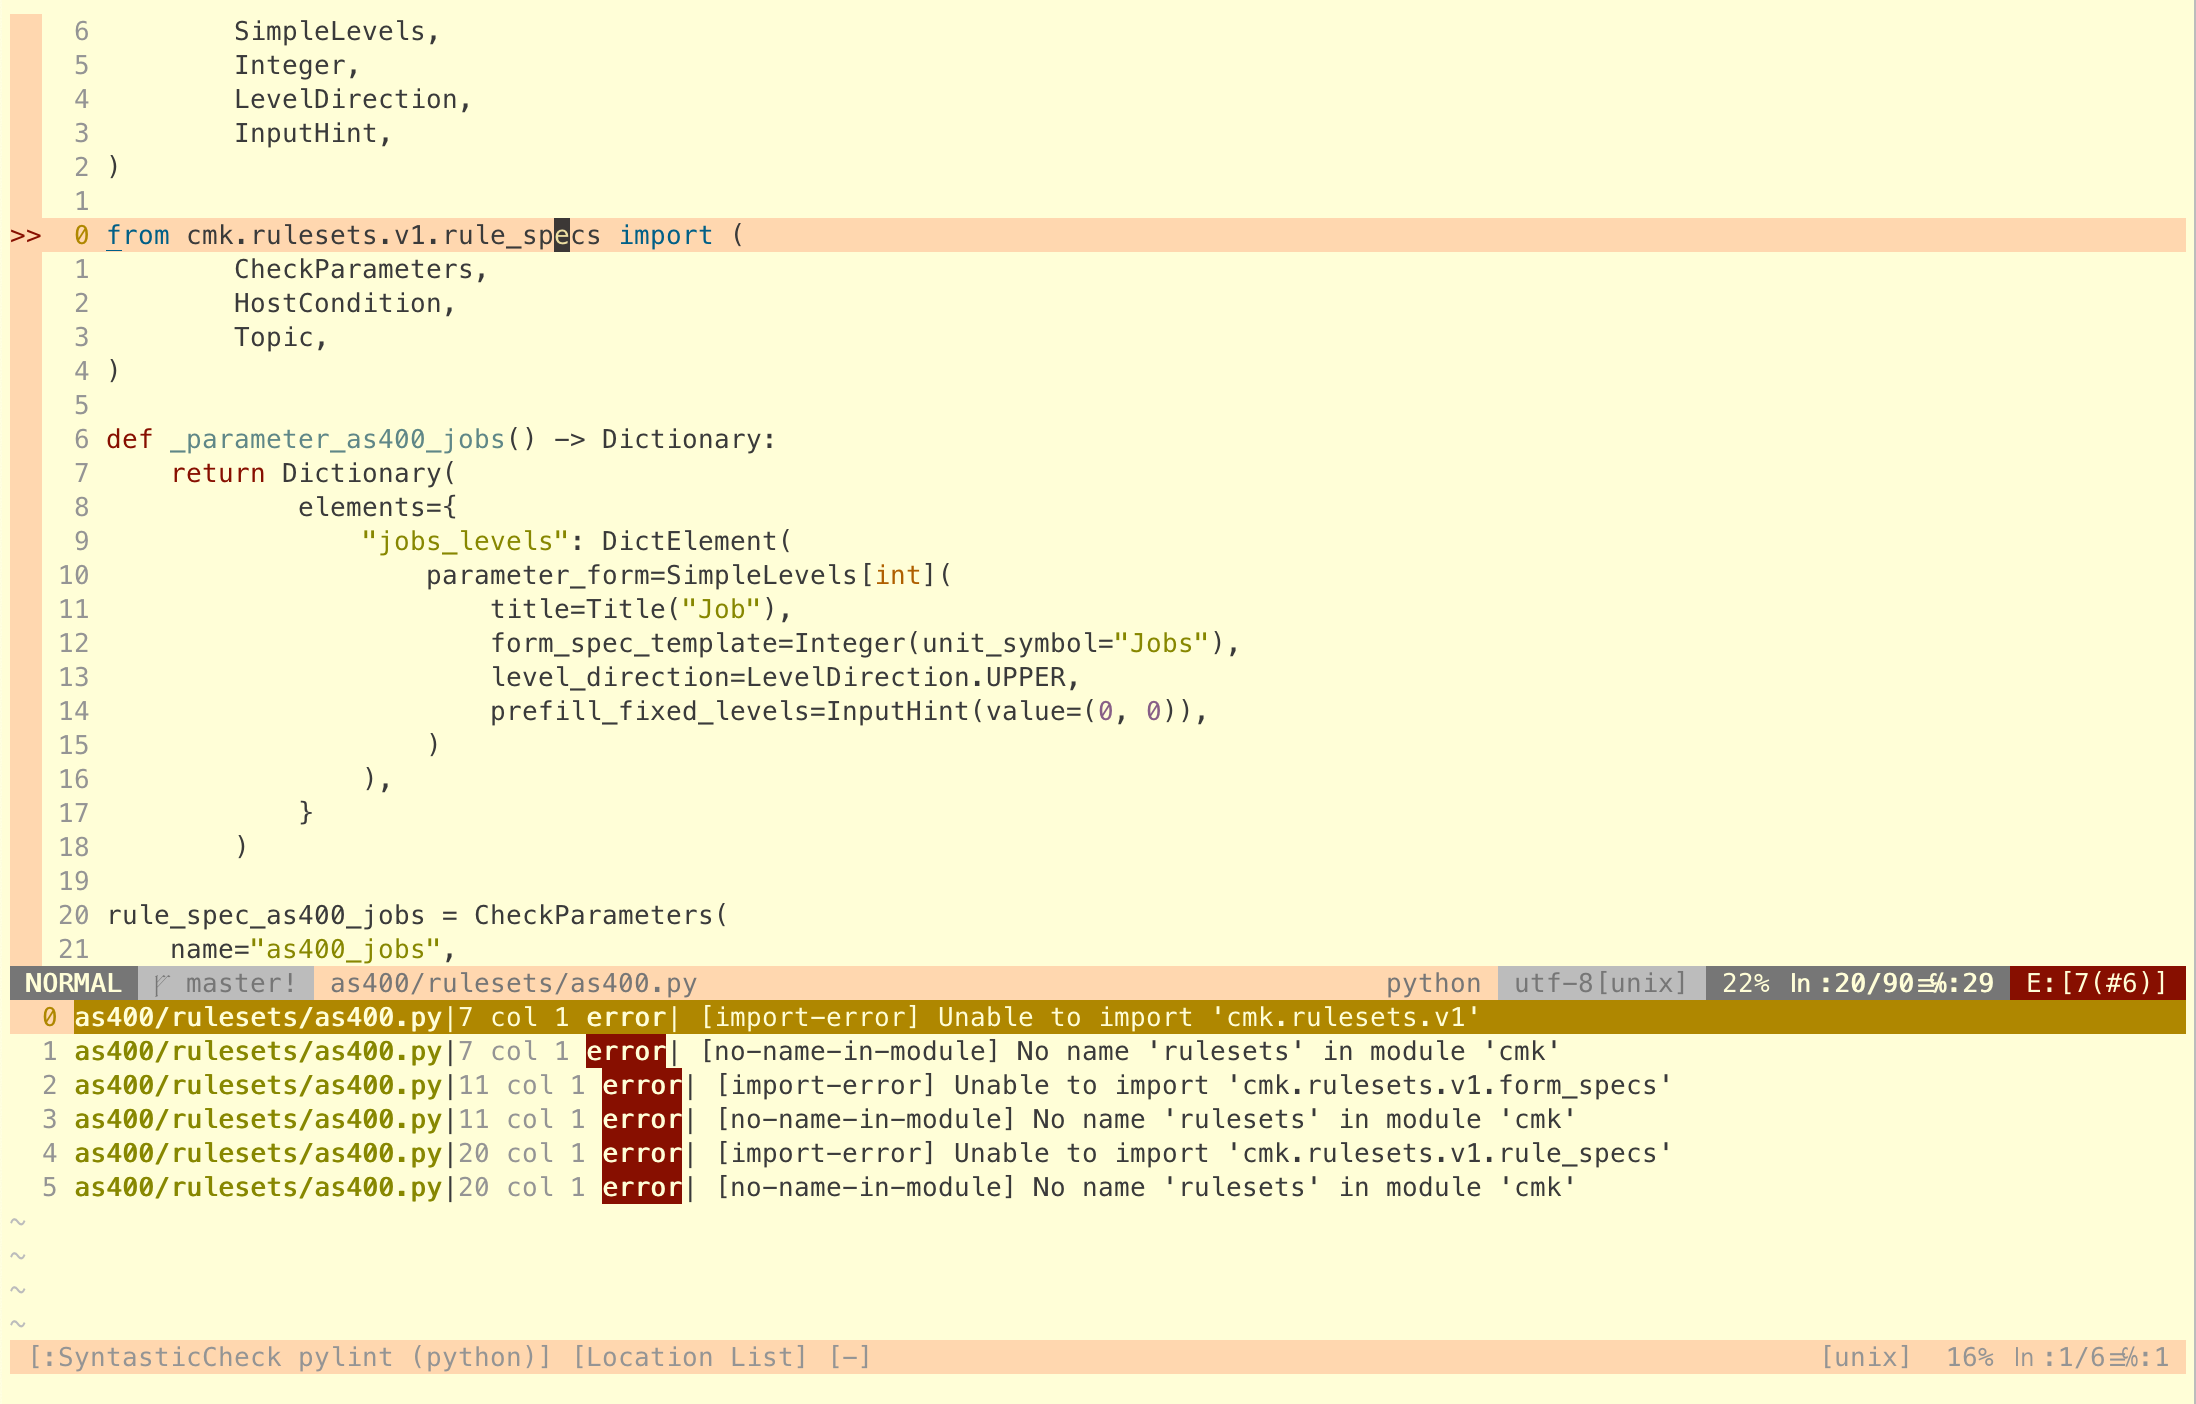The width and height of the screenshot is (2196, 1404).
Task: Click the [Location List] label
Action: [x=690, y=1358]
